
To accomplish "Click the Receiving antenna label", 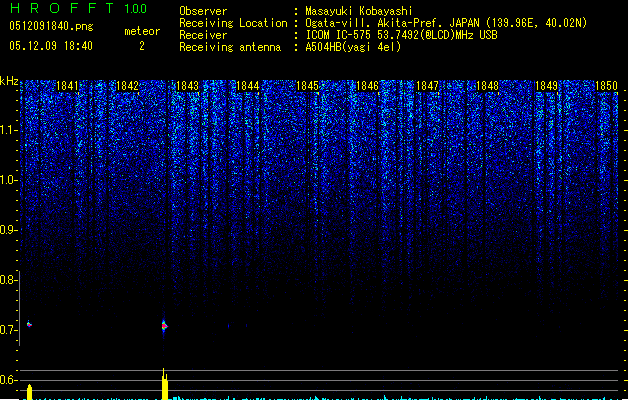I will pyautogui.click(x=230, y=47).
